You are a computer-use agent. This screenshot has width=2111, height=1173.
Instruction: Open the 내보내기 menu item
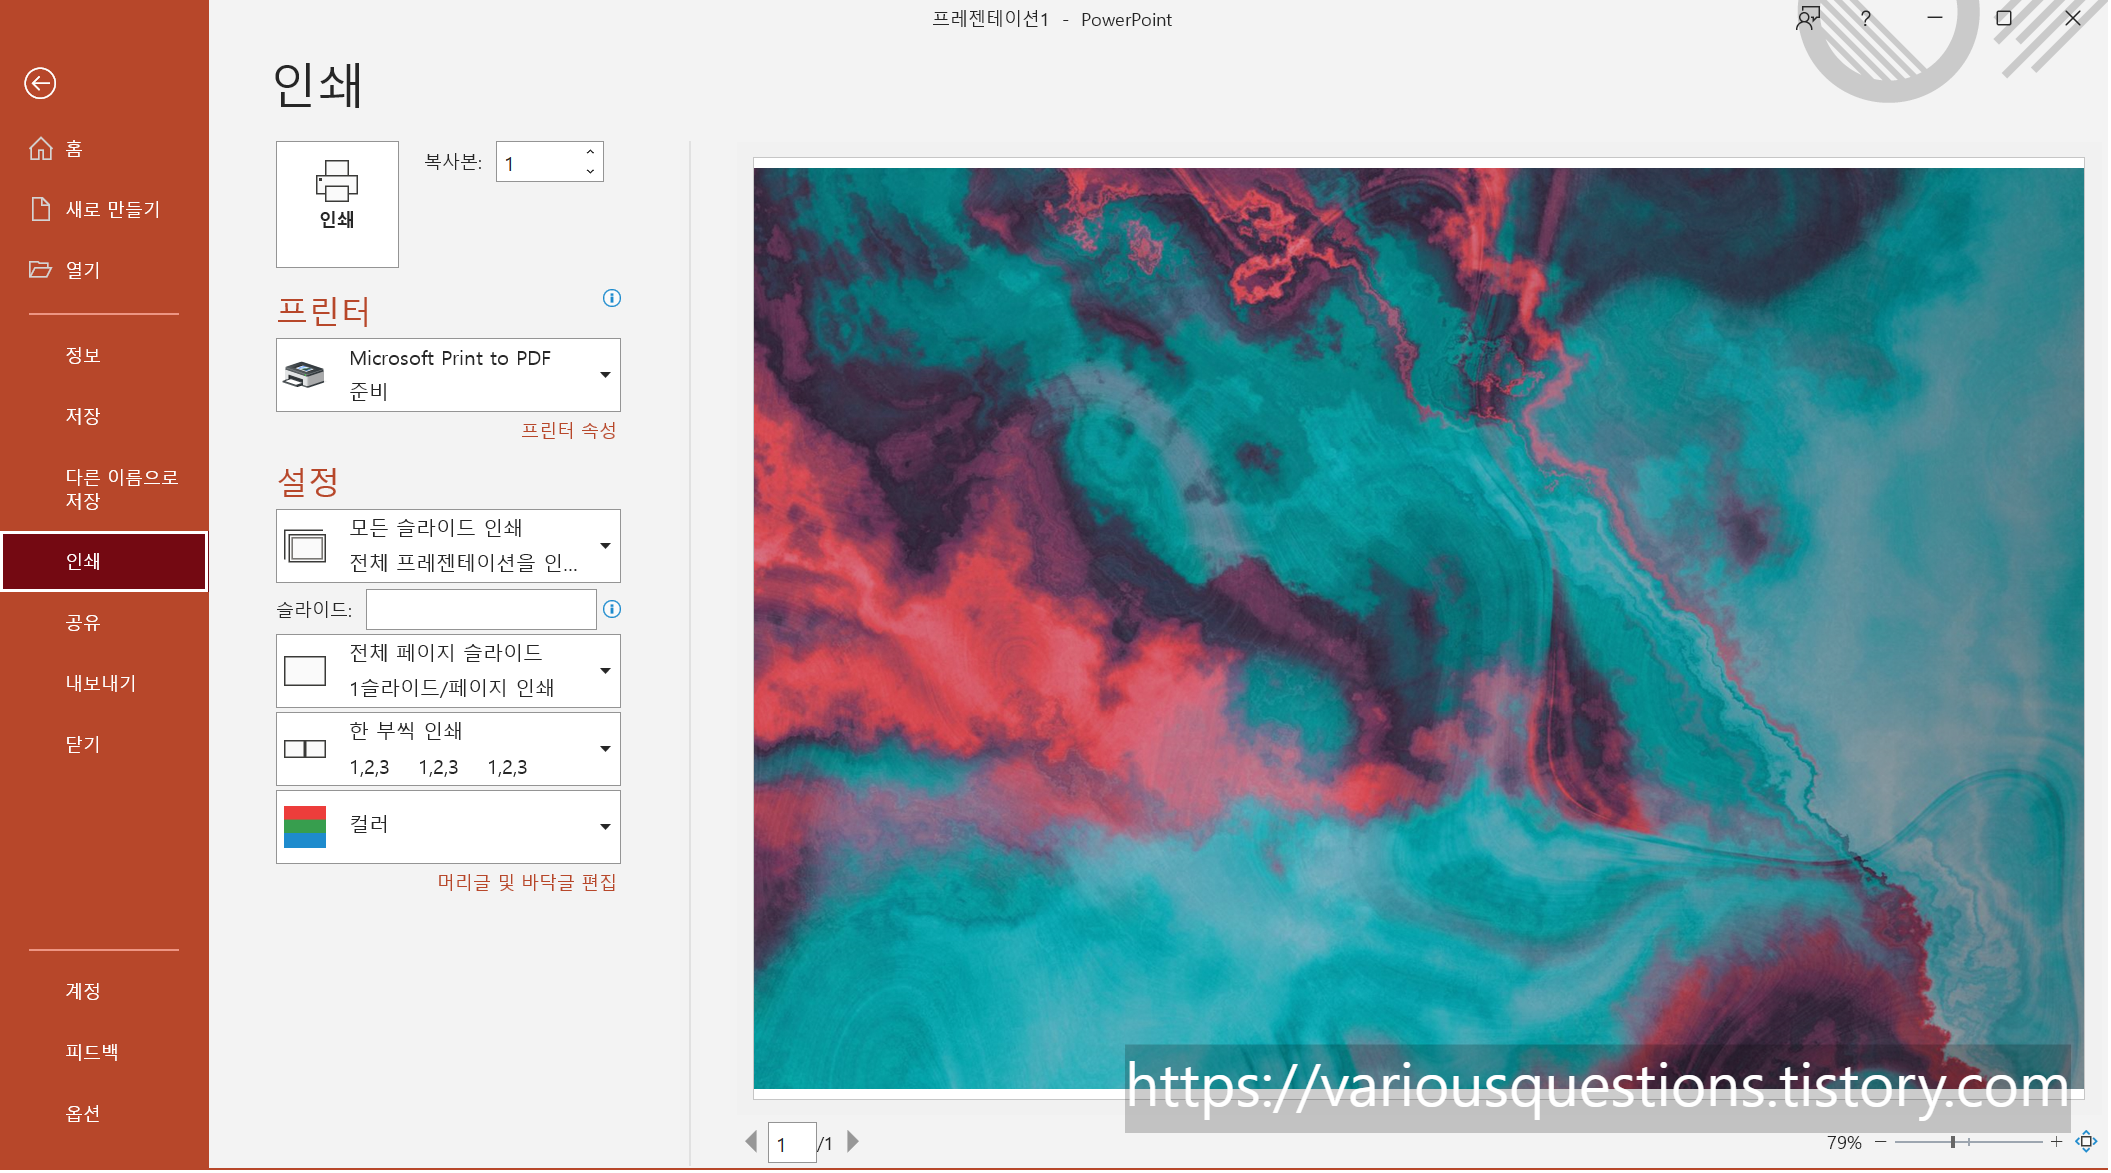(100, 683)
